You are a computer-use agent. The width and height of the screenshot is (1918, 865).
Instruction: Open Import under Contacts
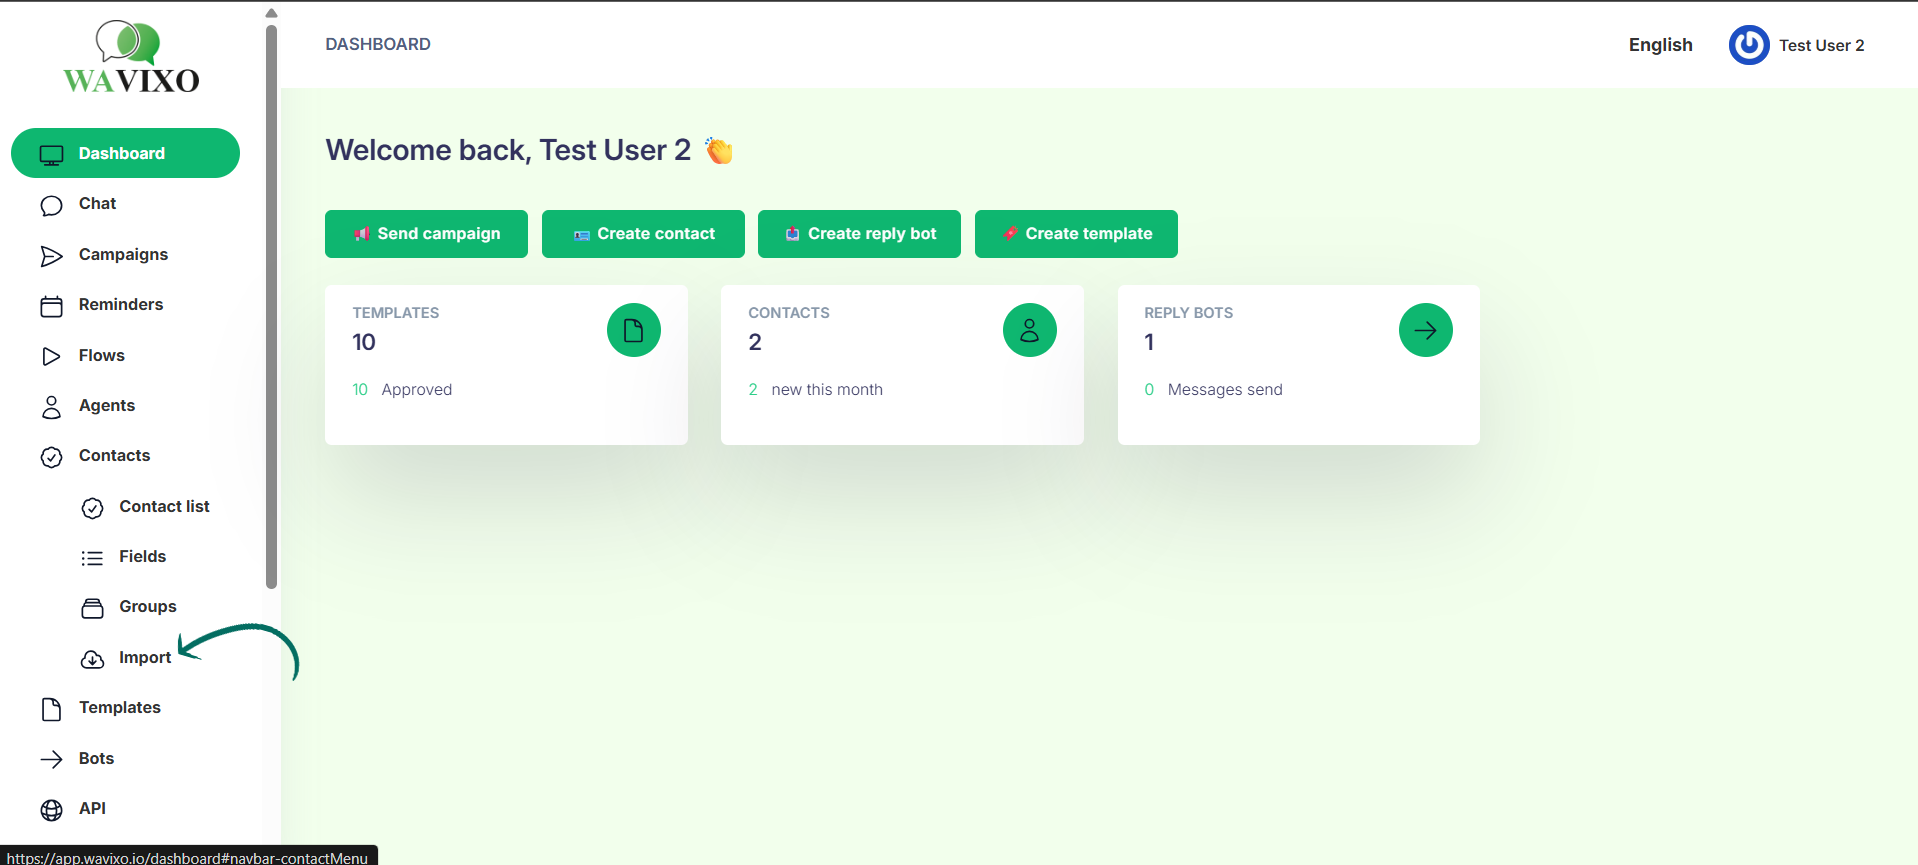coord(145,658)
